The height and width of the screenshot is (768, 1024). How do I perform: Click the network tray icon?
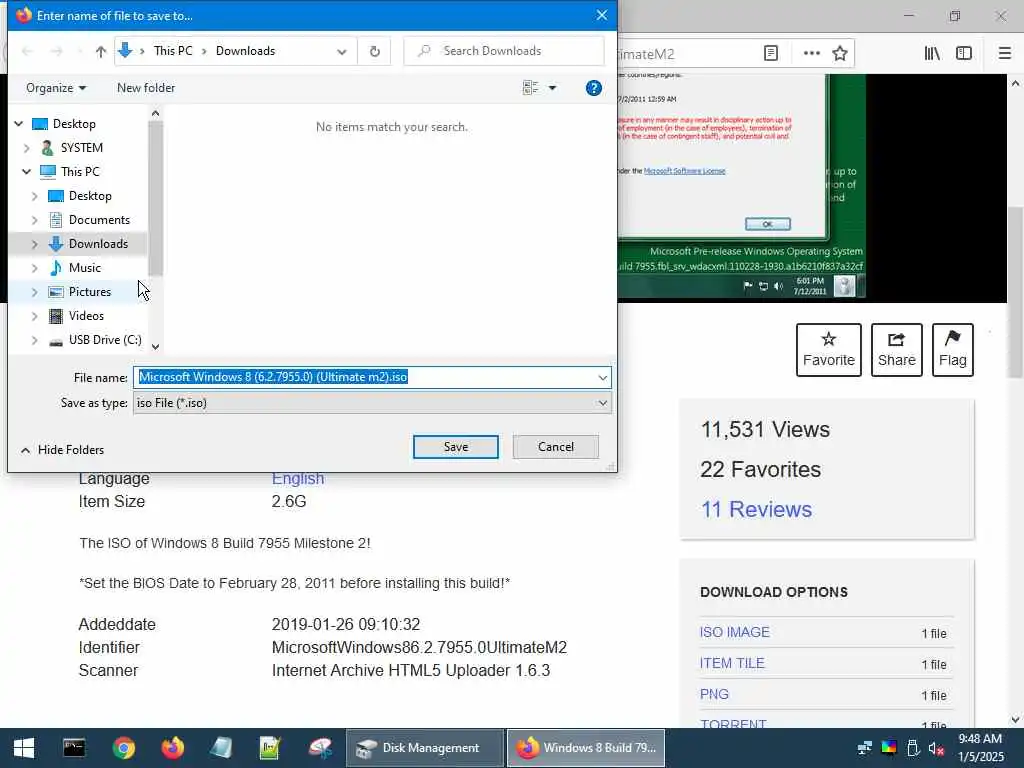coord(865,748)
